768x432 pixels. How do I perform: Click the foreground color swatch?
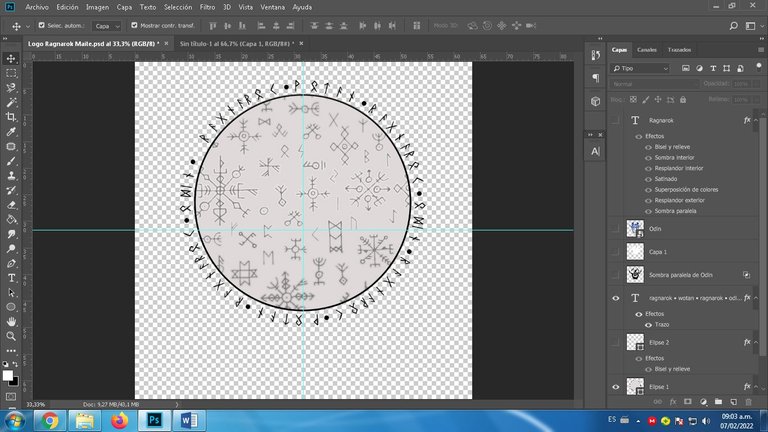coord(7,376)
